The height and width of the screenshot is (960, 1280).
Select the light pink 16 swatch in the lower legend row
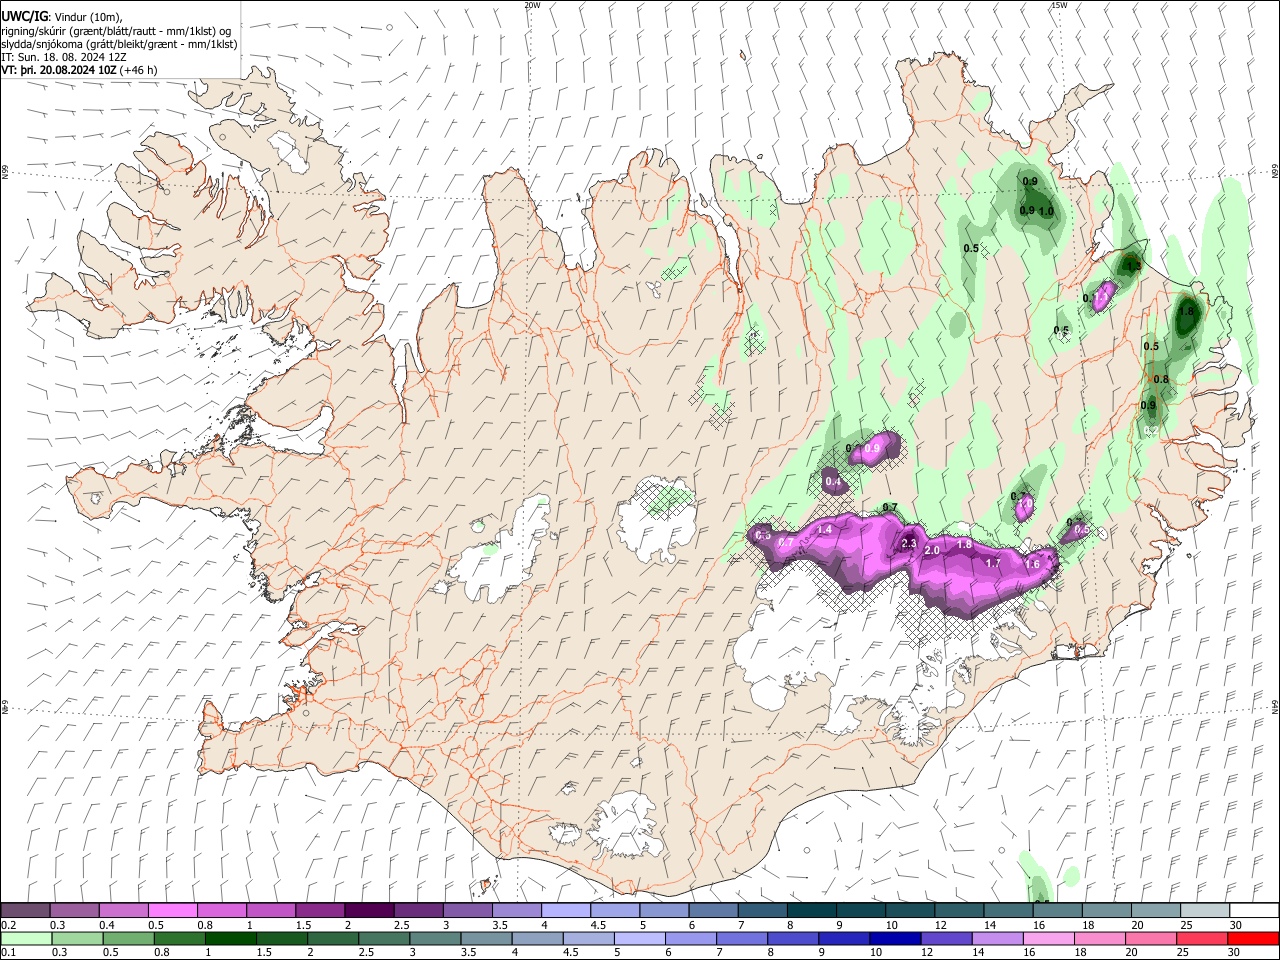[1047, 938]
